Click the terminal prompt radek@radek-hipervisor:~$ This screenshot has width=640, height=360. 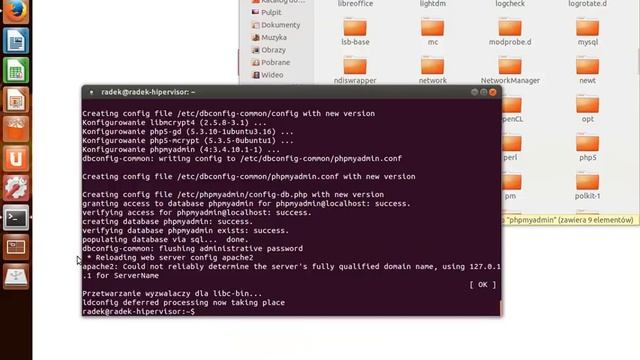tap(138, 312)
